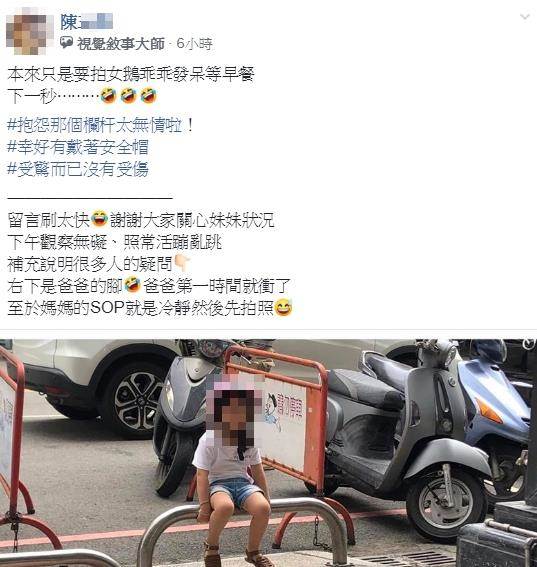Open the 6小時 post timestamp
The width and height of the screenshot is (537, 567).
pos(194,44)
